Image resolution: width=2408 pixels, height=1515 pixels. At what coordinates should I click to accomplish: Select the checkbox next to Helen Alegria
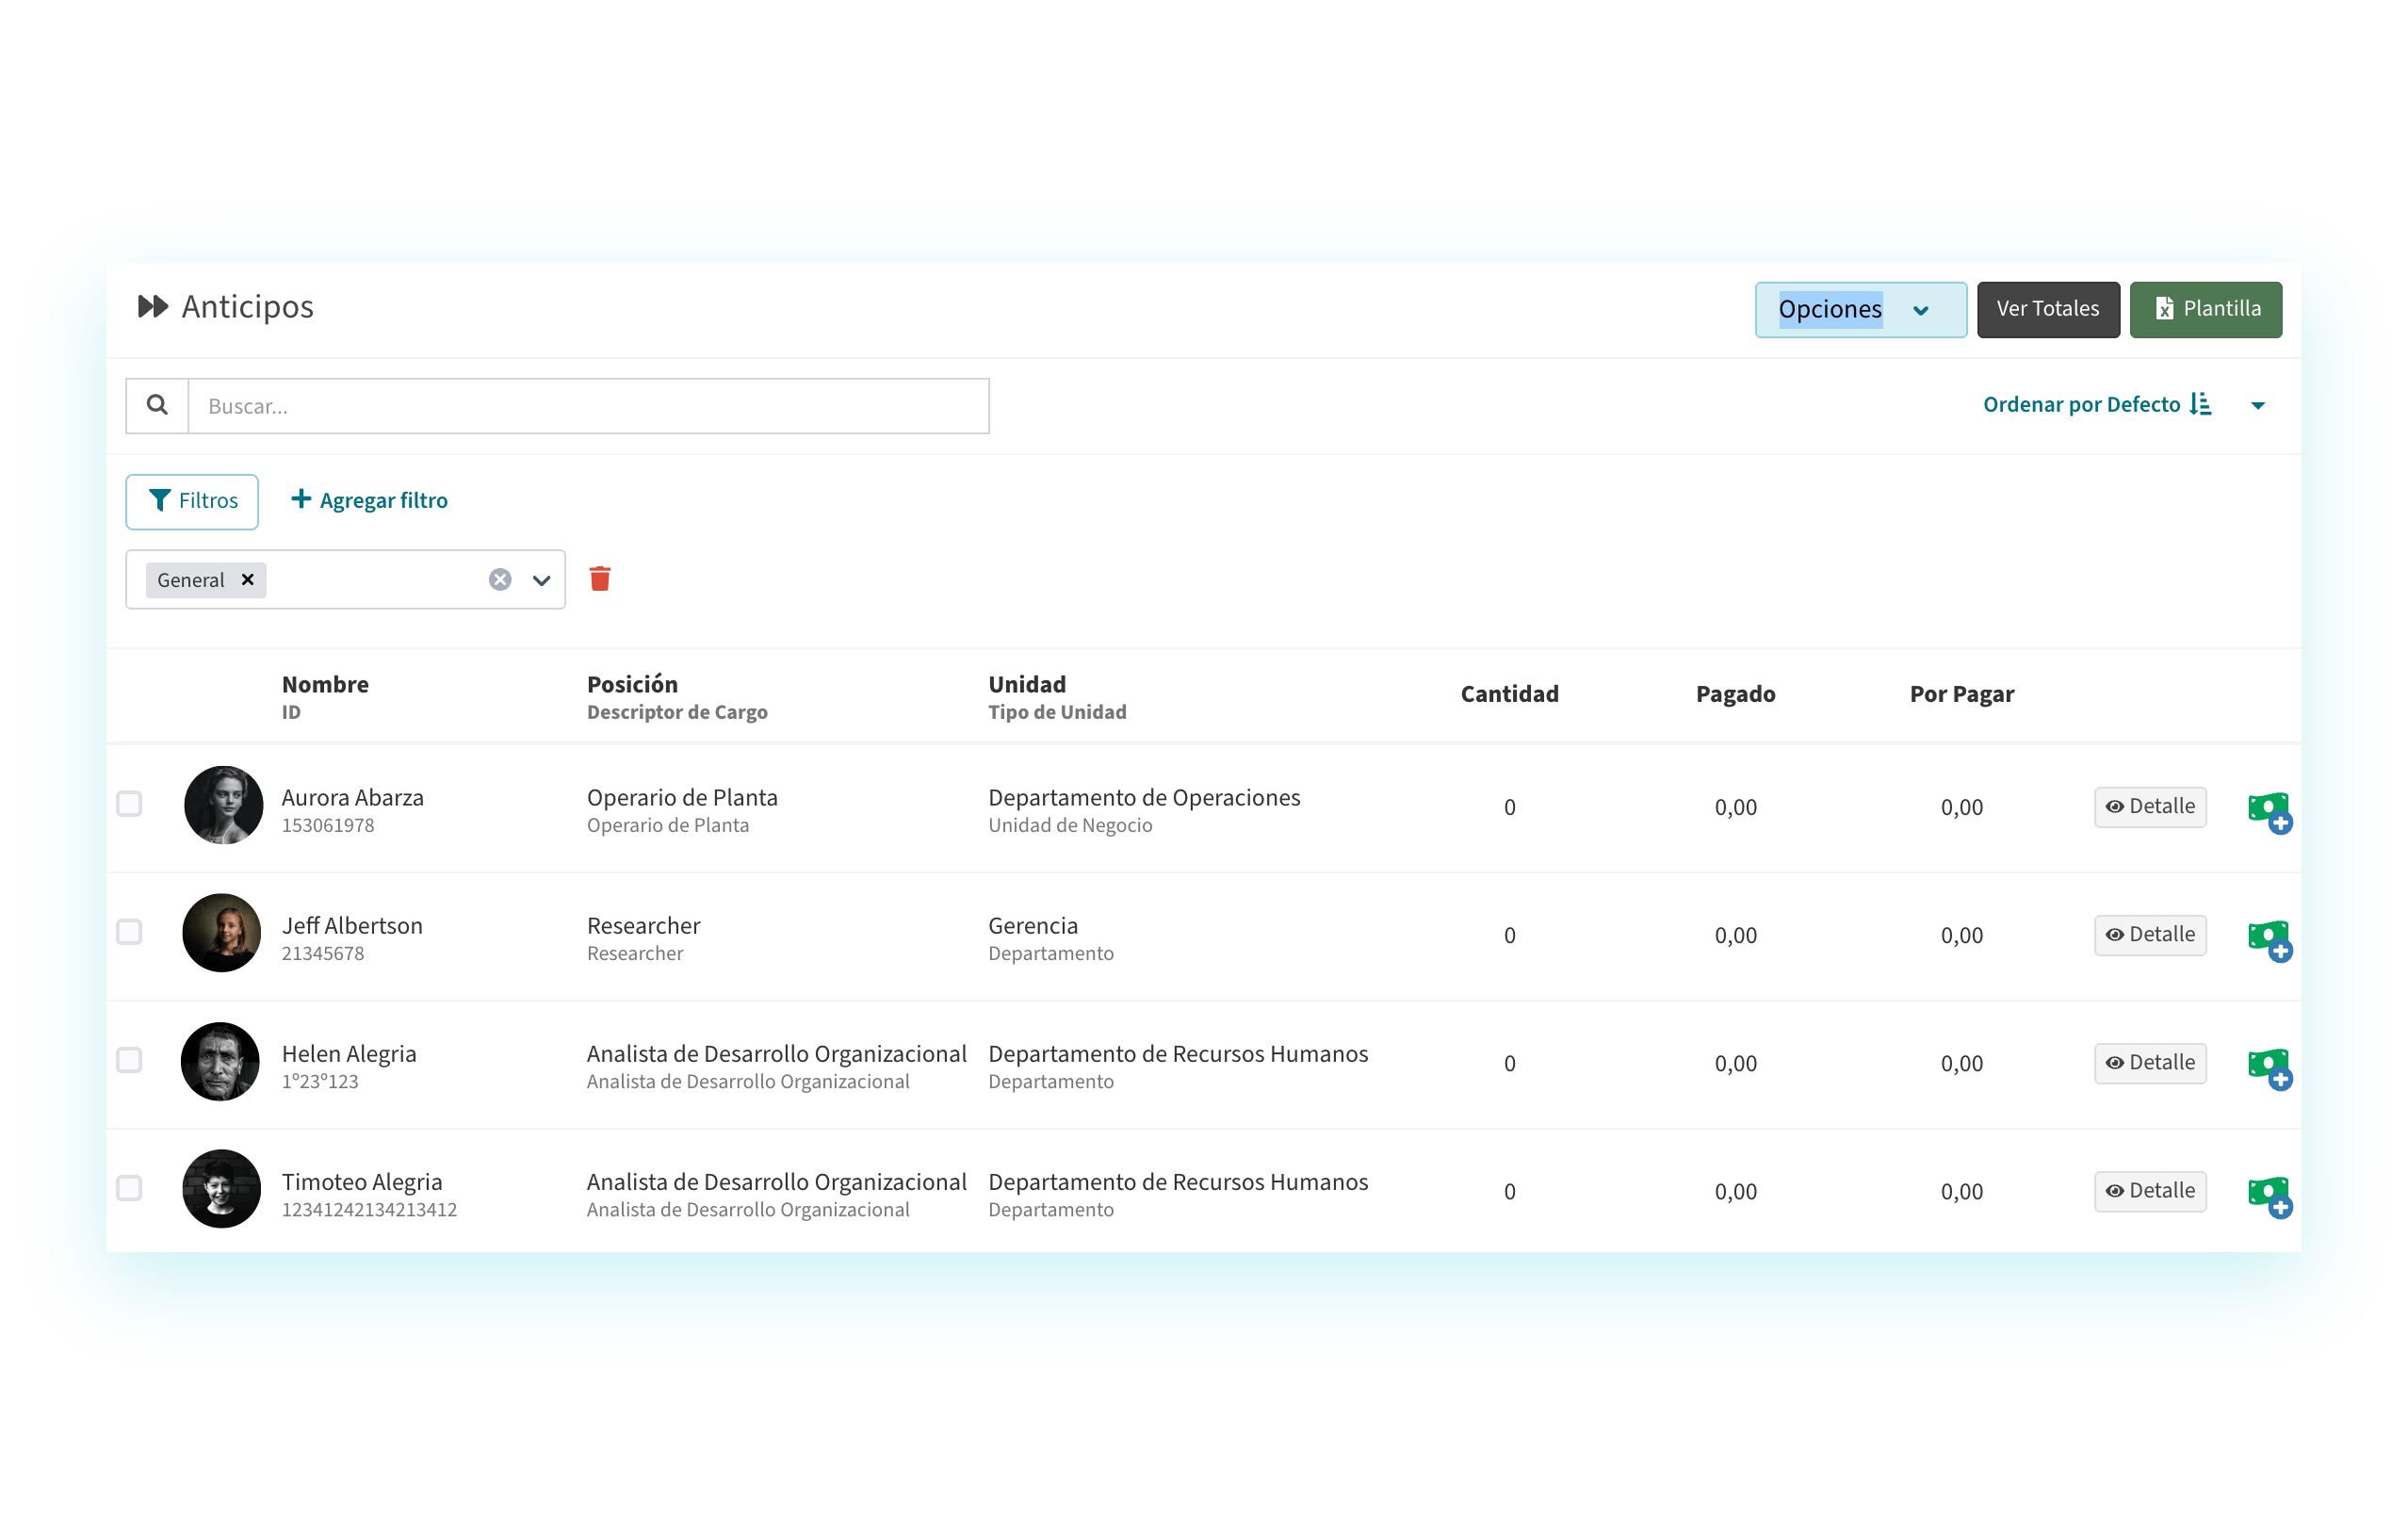(129, 1060)
